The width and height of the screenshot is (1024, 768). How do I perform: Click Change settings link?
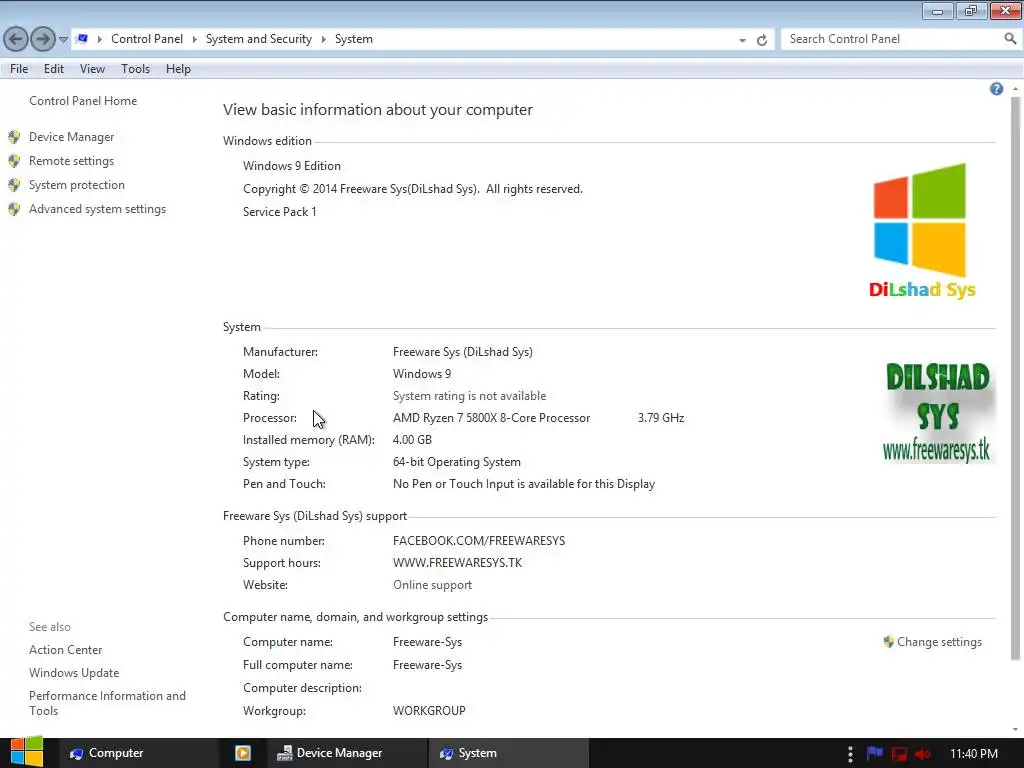[939, 642]
